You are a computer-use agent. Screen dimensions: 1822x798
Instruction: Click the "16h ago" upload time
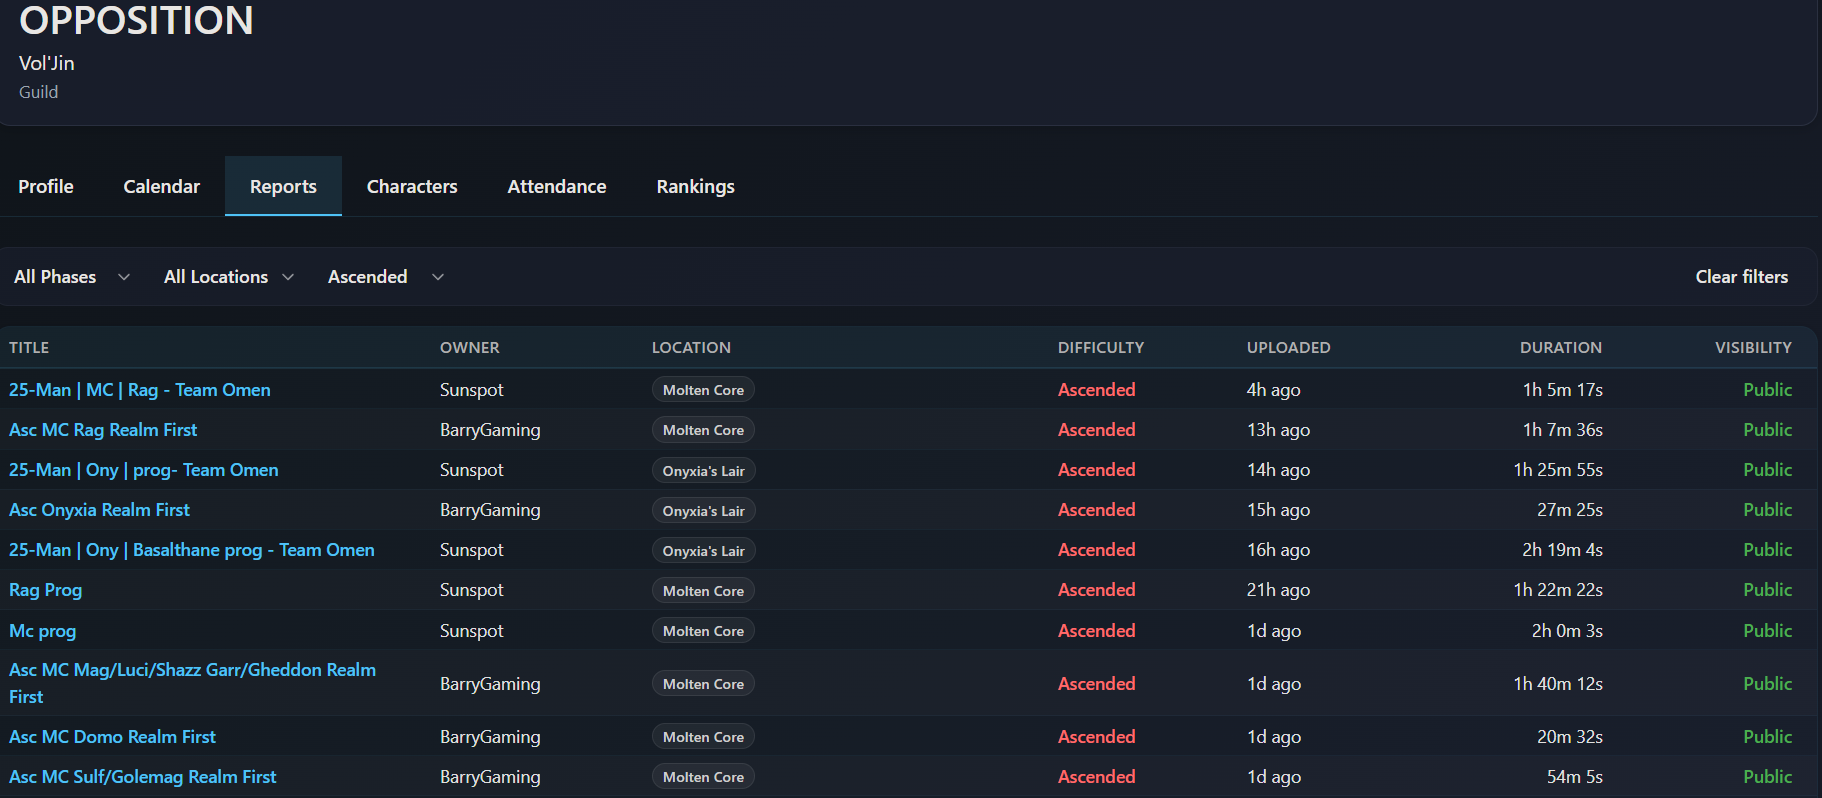pos(1278,550)
